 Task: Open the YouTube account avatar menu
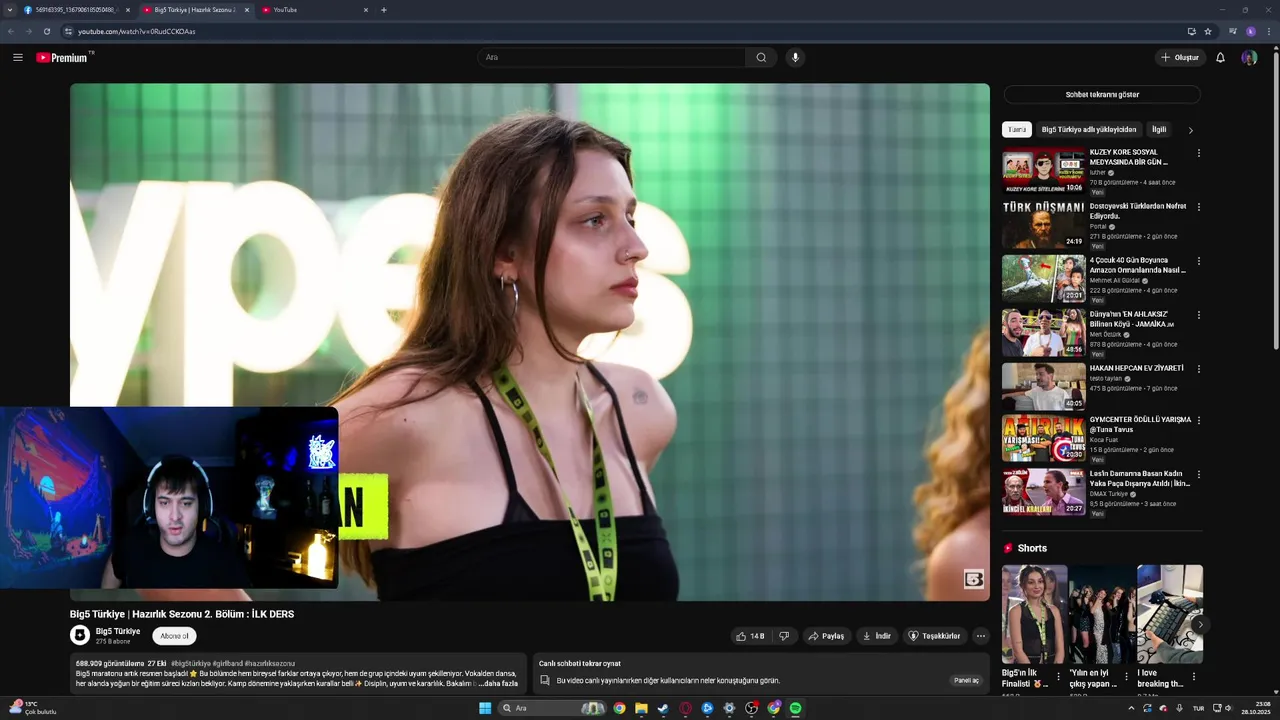point(1249,57)
